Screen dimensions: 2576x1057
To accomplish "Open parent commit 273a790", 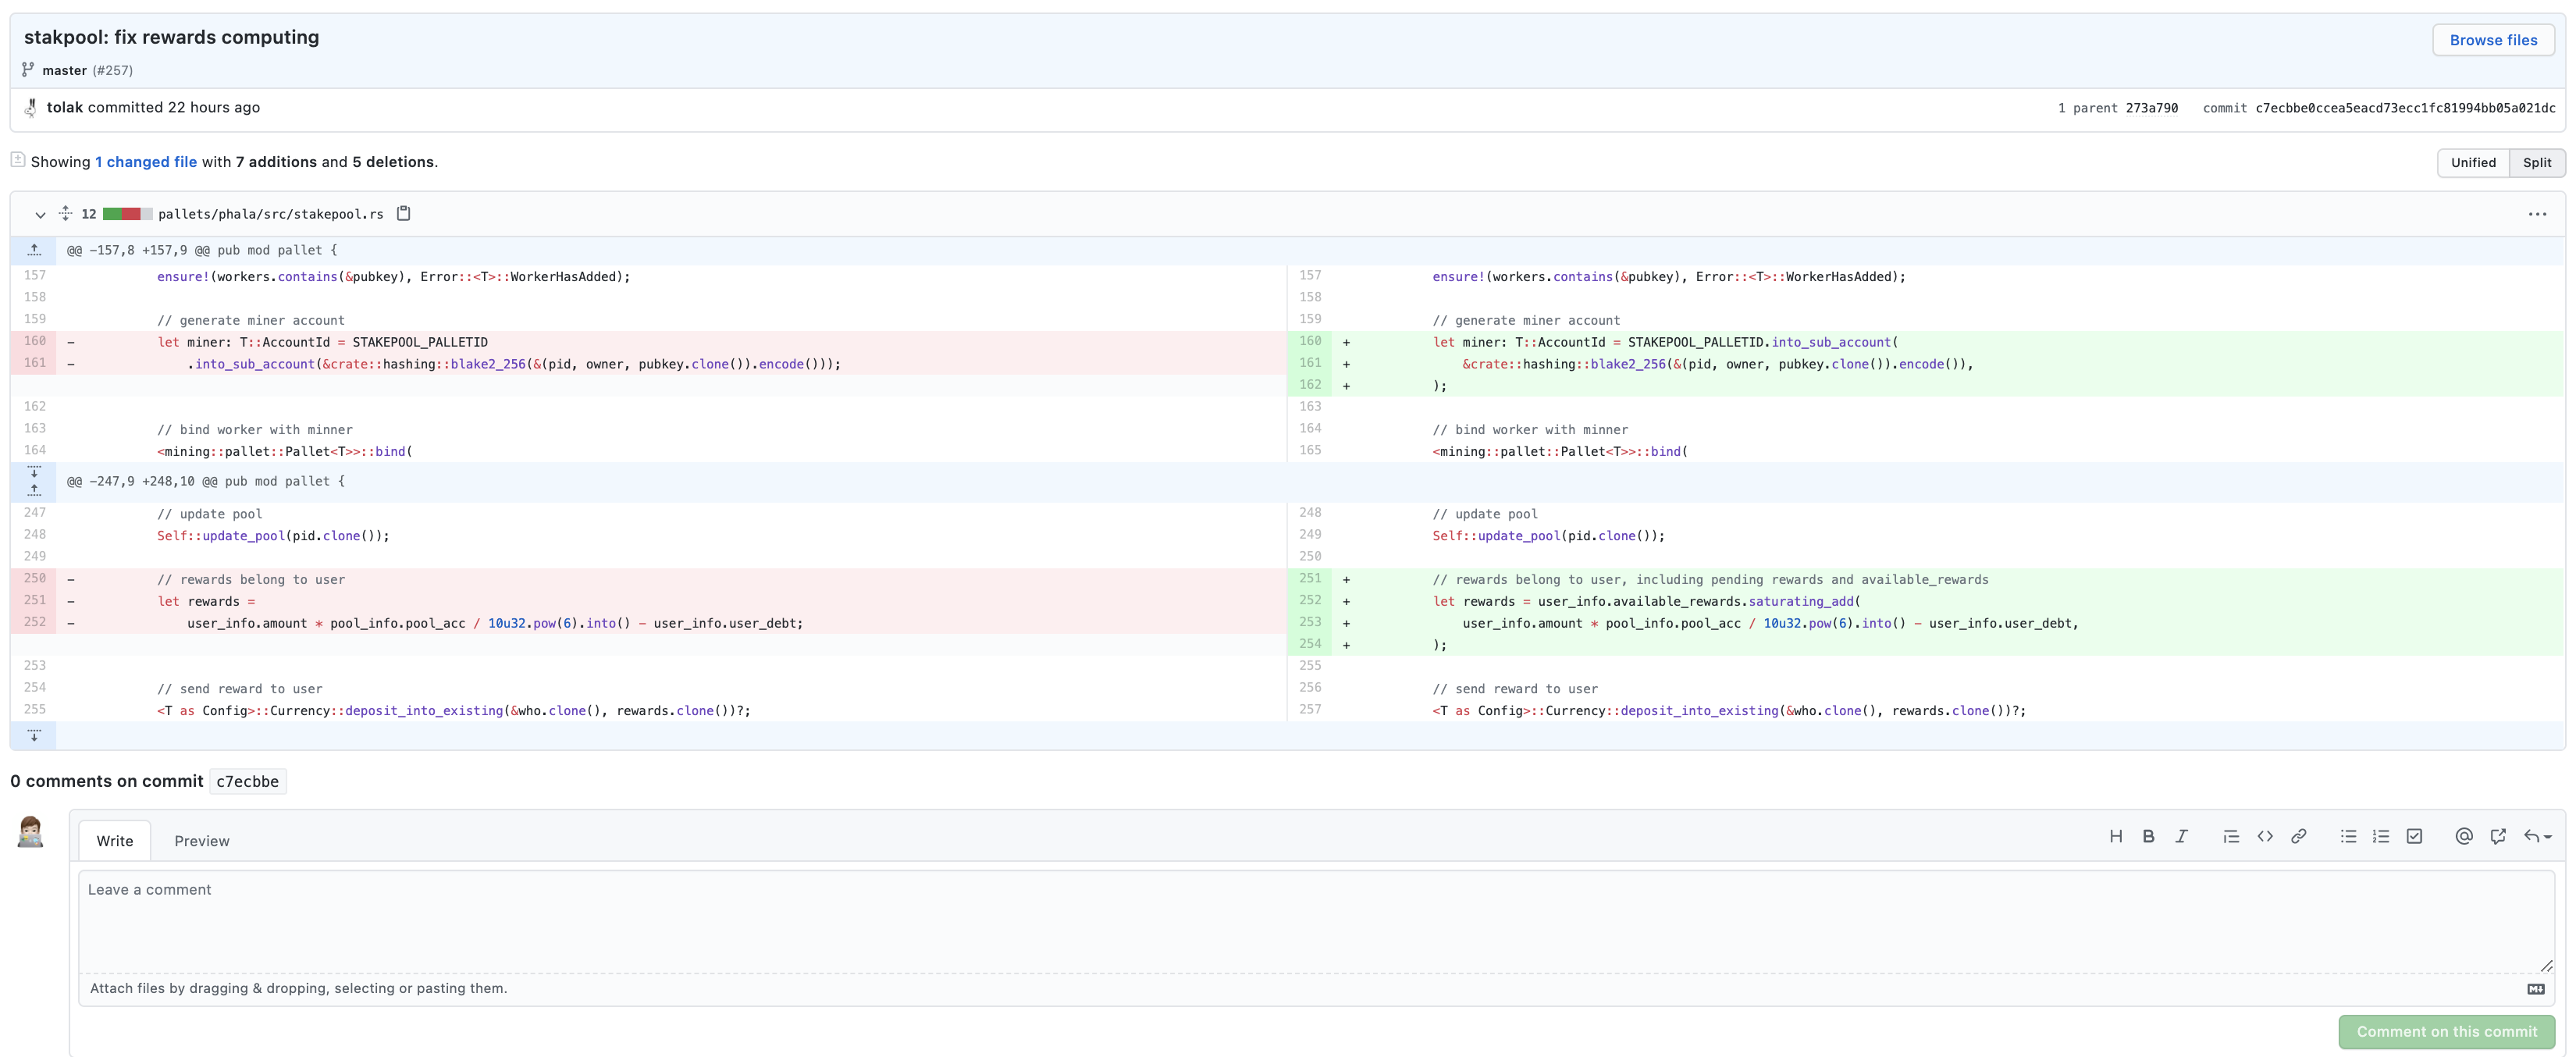I will point(2151,108).
